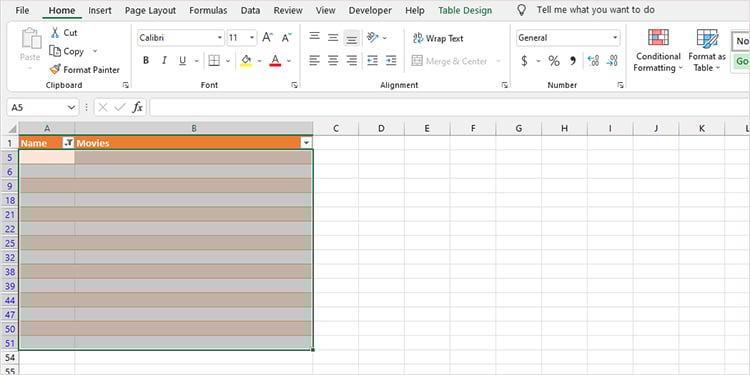This screenshot has width=750, height=375.
Task: Switch to the Data tab
Action: coord(250,10)
